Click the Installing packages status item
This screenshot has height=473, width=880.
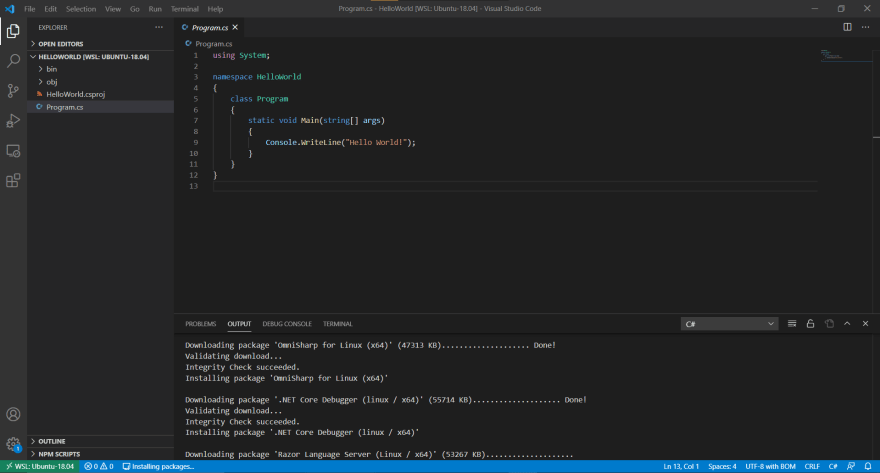[158, 466]
